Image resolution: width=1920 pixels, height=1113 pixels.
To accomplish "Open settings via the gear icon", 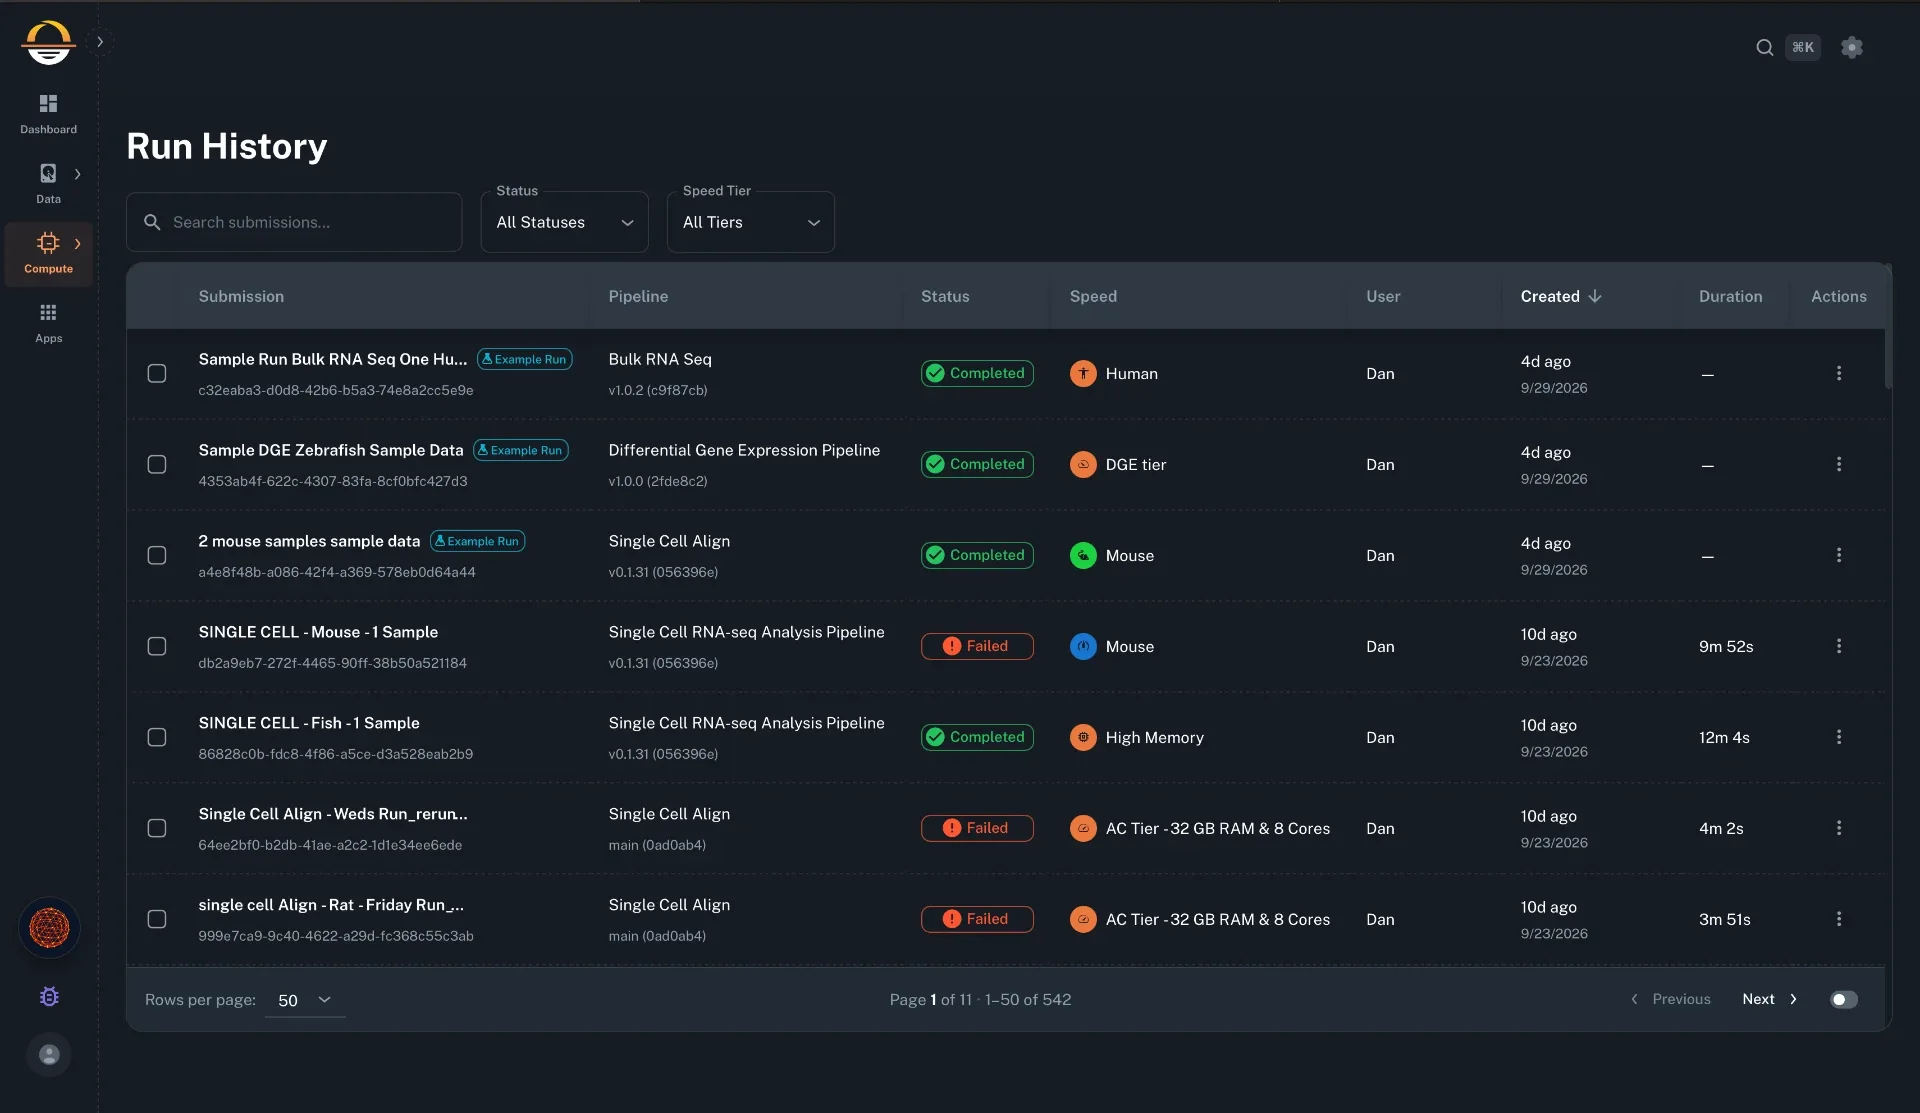I will tap(1852, 47).
